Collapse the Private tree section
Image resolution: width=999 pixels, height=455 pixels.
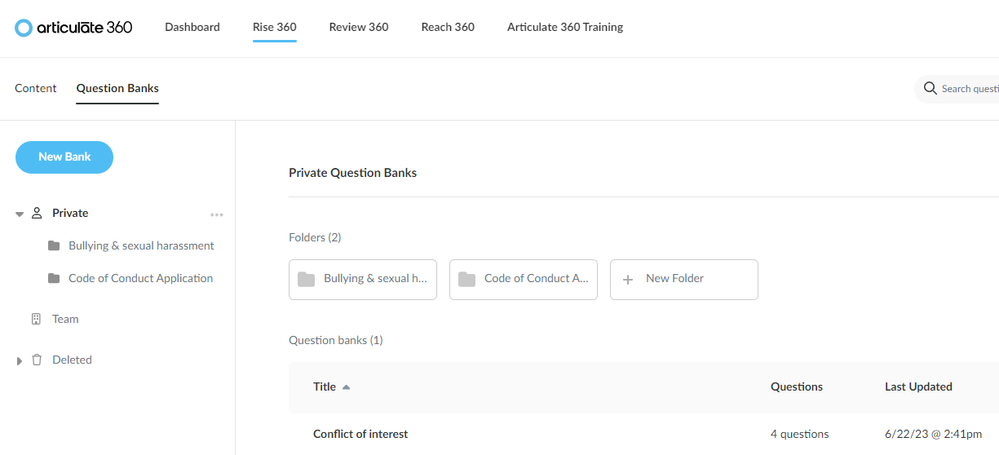19,214
